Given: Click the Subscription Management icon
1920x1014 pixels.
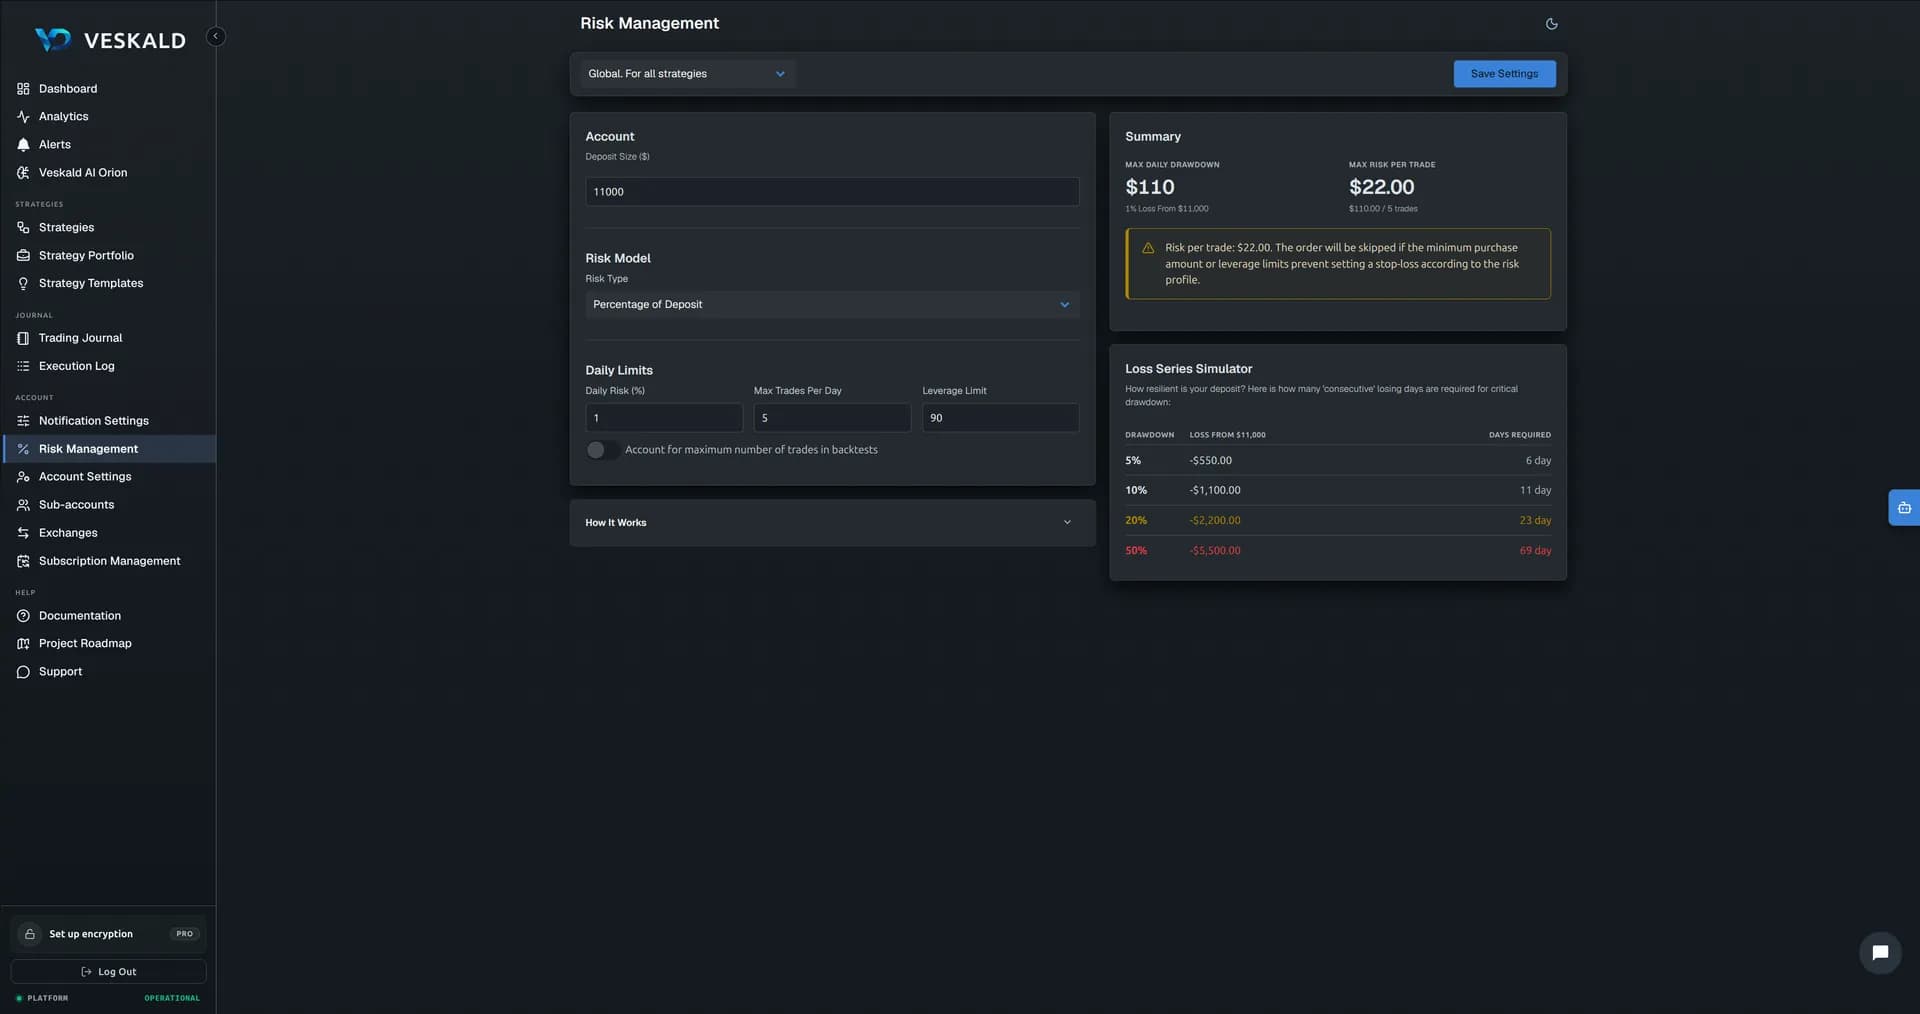Looking at the screenshot, I should pos(23,561).
